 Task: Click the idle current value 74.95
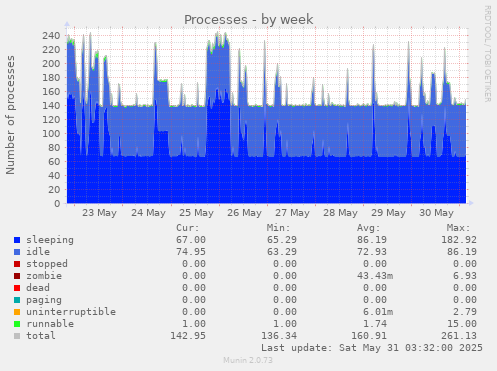point(191,252)
